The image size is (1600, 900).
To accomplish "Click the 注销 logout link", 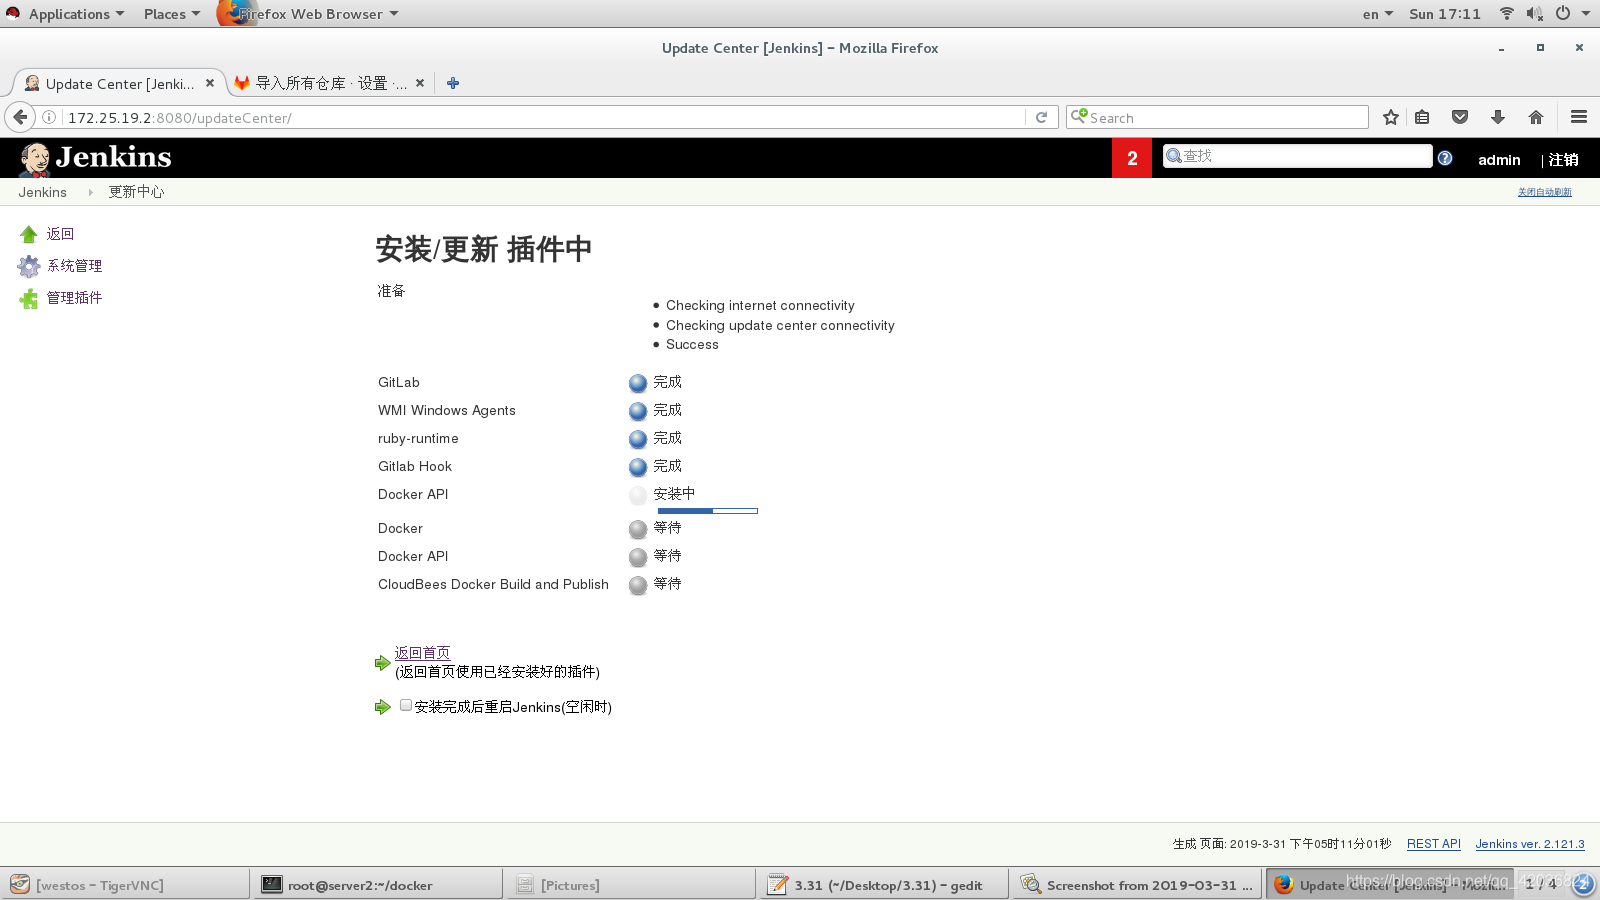I will (1564, 159).
